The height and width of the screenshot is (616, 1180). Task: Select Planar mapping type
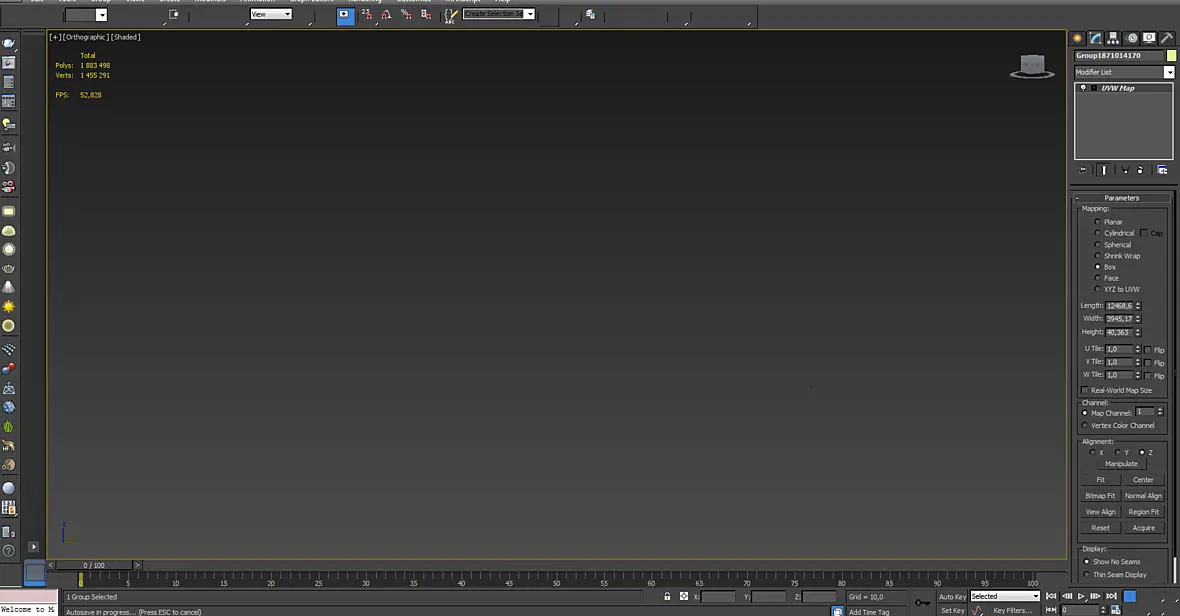point(1097,222)
